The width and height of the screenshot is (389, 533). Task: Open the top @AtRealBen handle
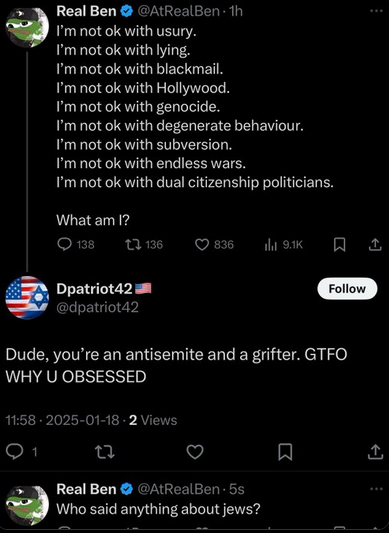point(178,11)
